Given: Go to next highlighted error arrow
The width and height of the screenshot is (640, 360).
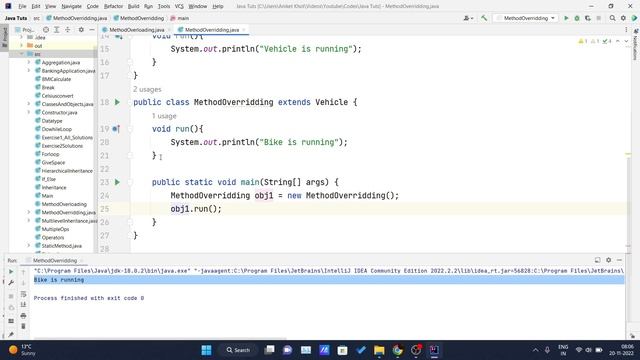Looking at the screenshot, I should pos(626,41).
